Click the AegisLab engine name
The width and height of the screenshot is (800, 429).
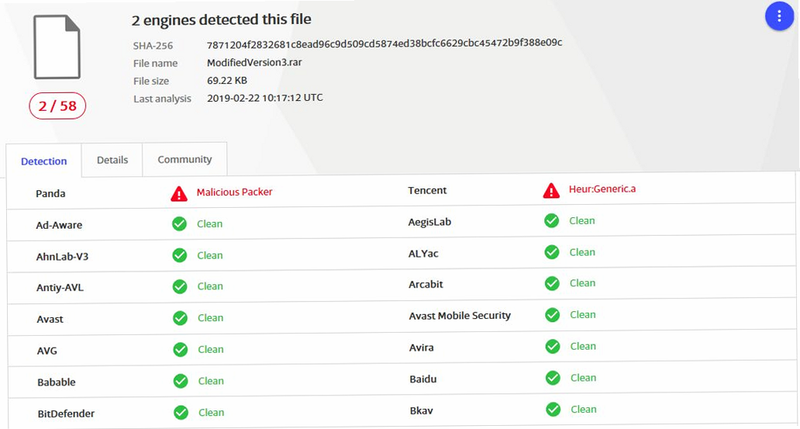430,222
